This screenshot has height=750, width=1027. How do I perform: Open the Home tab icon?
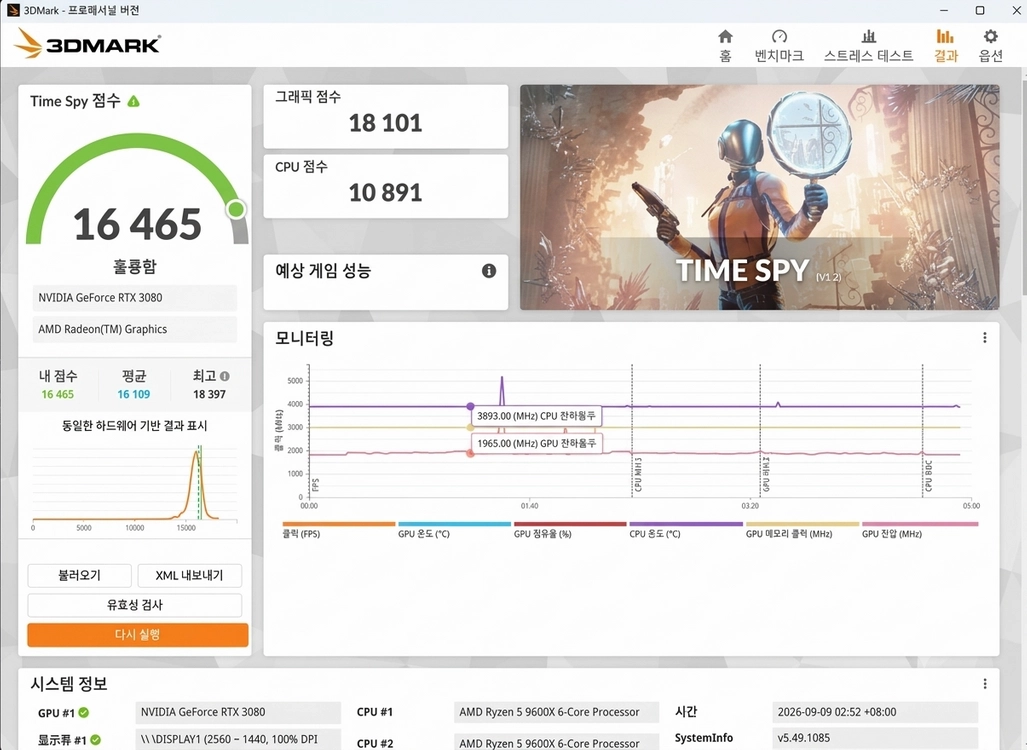725,36
